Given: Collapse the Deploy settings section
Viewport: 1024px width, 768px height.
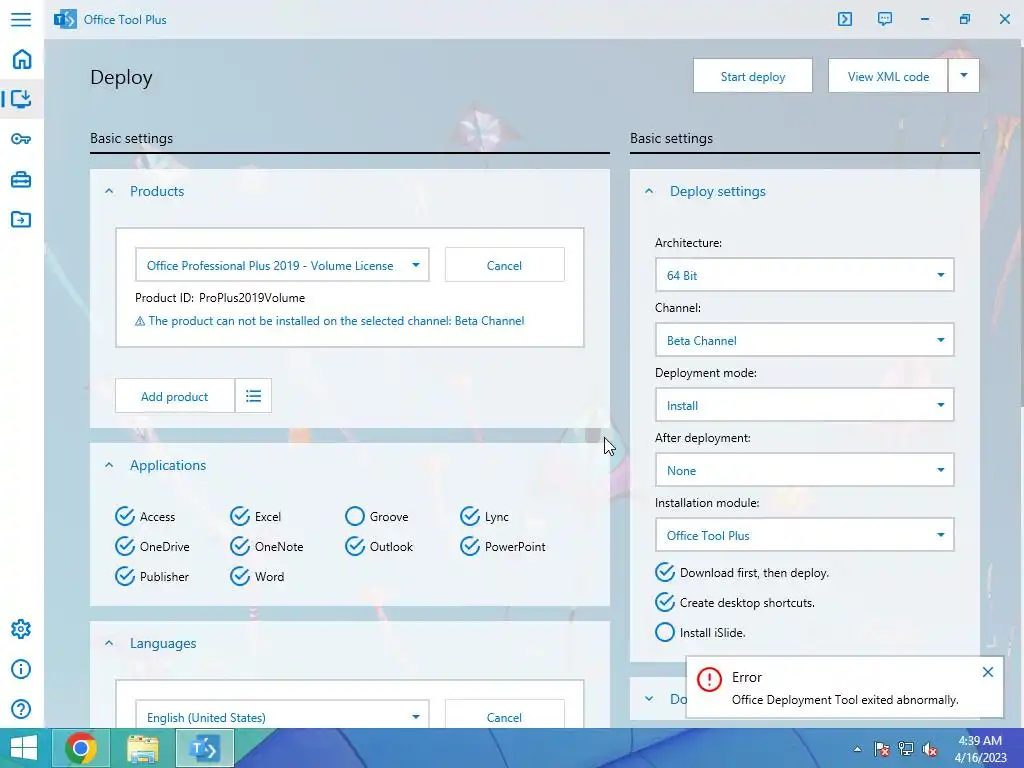Looking at the screenshot, I should [x=648, y=191].
